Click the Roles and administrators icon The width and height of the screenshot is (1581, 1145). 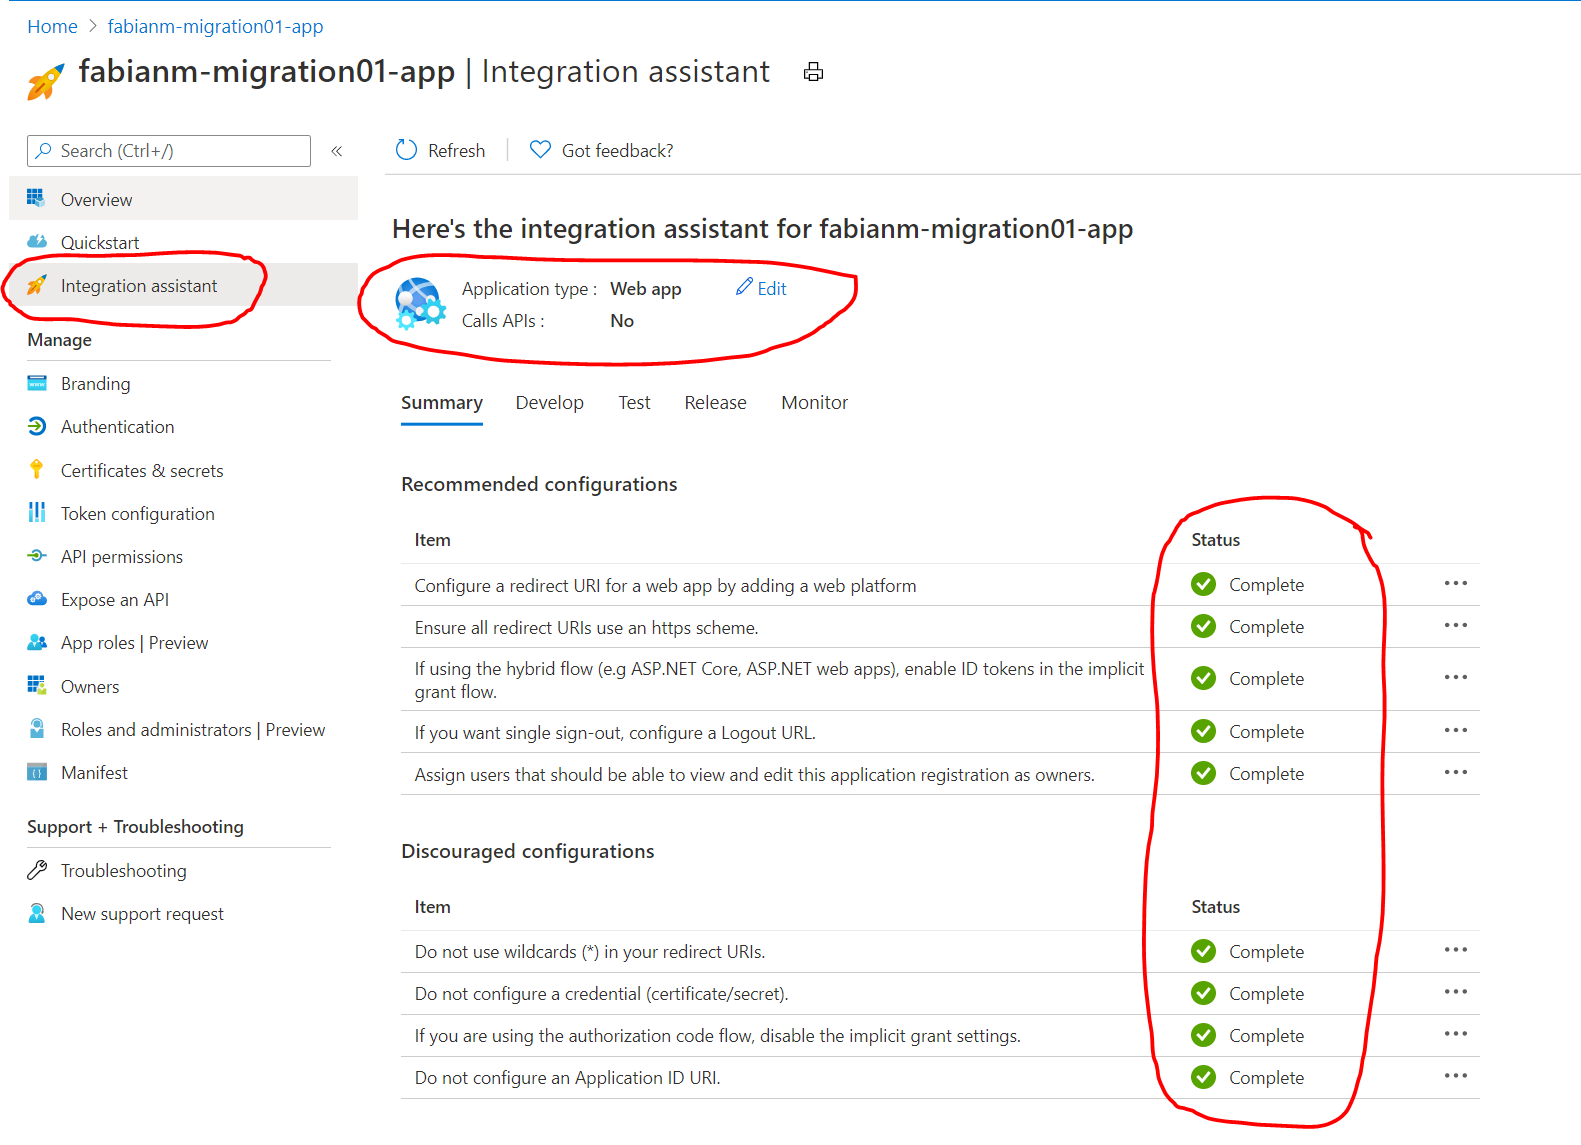(37, 729)
